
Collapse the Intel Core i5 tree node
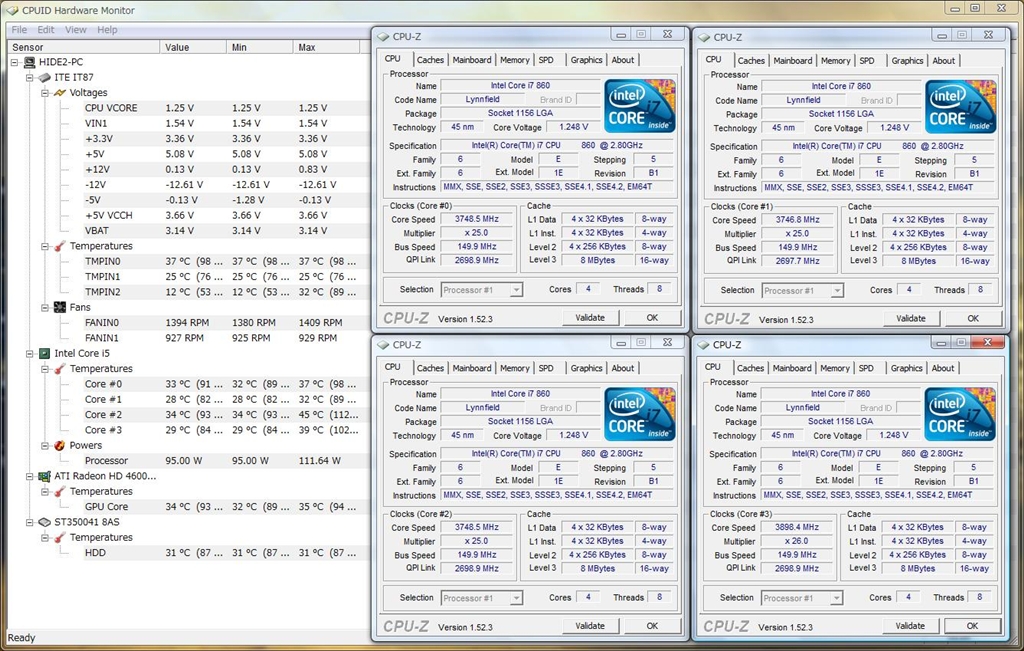pyautogui.click(x=30, y=354)
